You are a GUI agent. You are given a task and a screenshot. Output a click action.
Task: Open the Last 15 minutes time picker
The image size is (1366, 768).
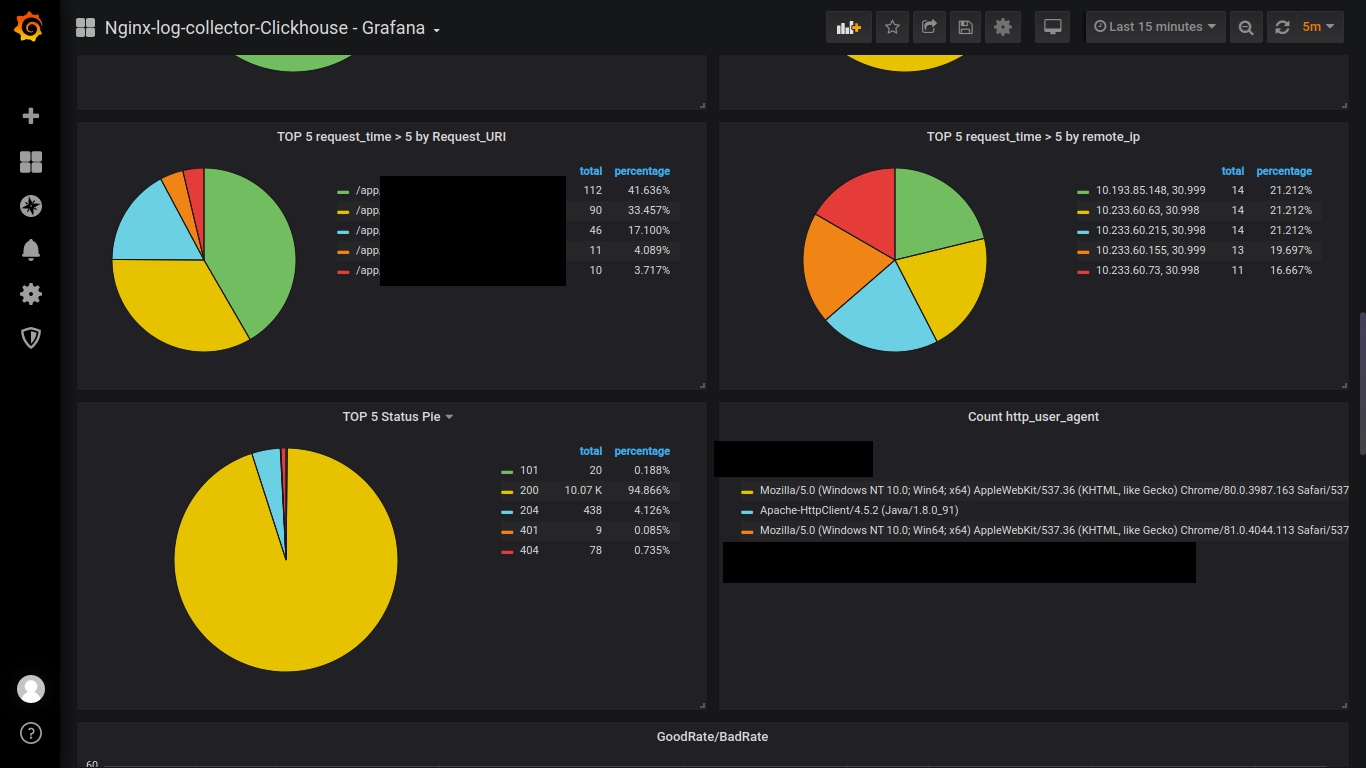1155,27
